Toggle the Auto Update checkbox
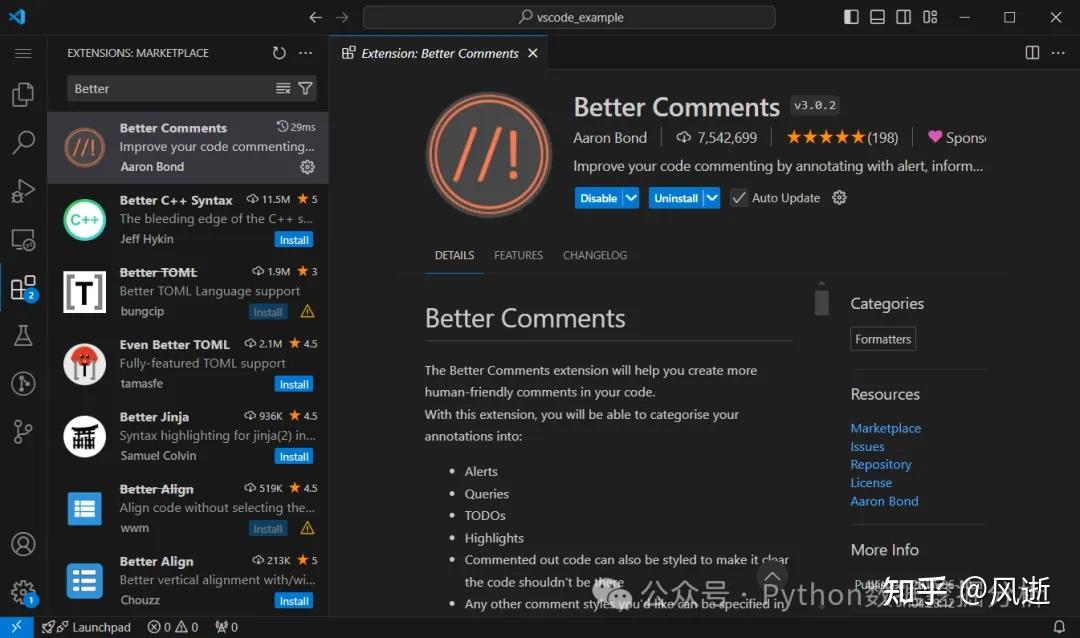 738,198
